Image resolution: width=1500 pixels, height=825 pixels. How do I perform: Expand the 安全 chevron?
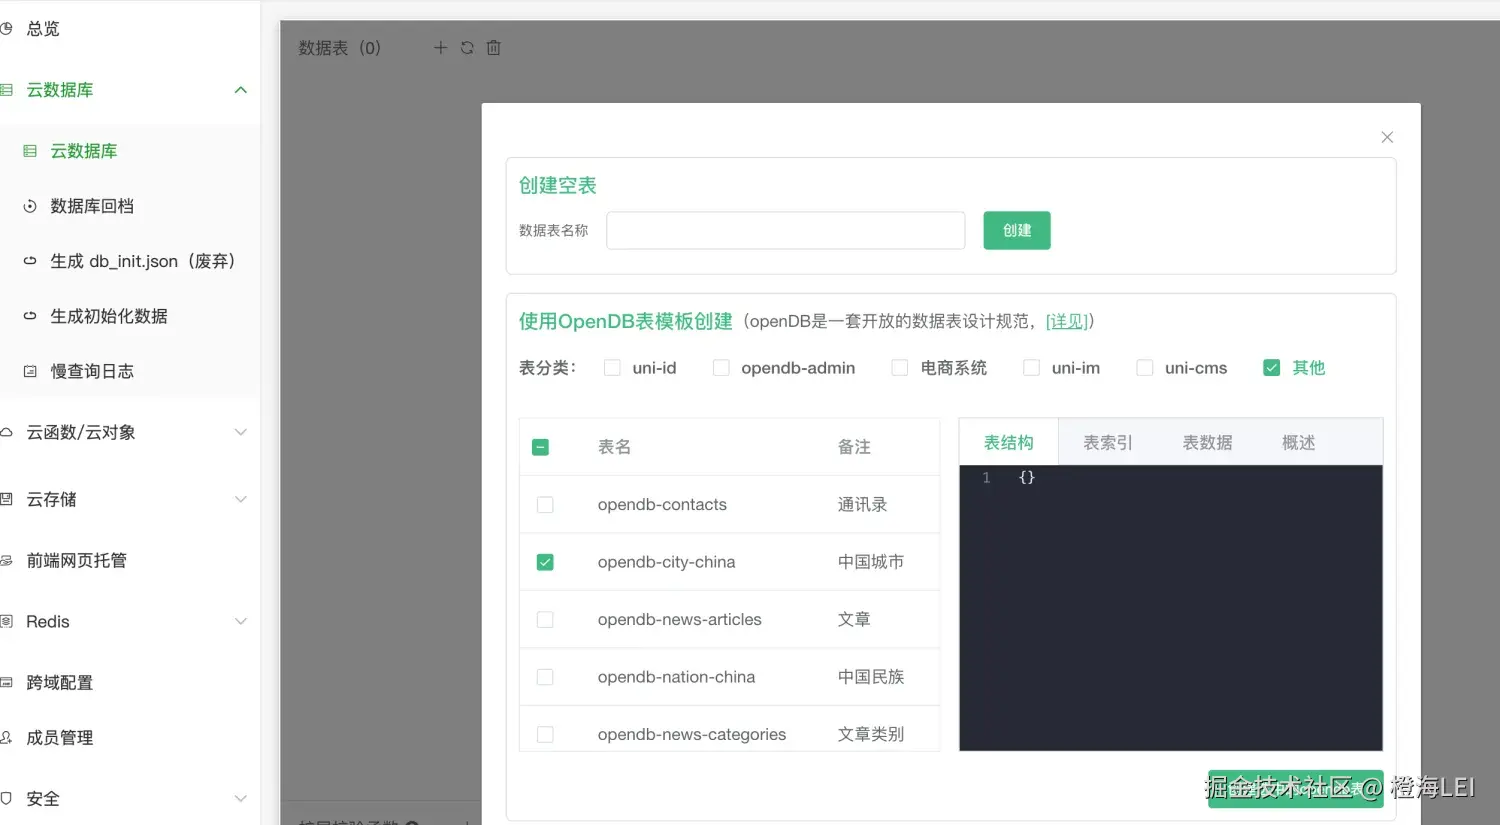(x=240, y=798)
